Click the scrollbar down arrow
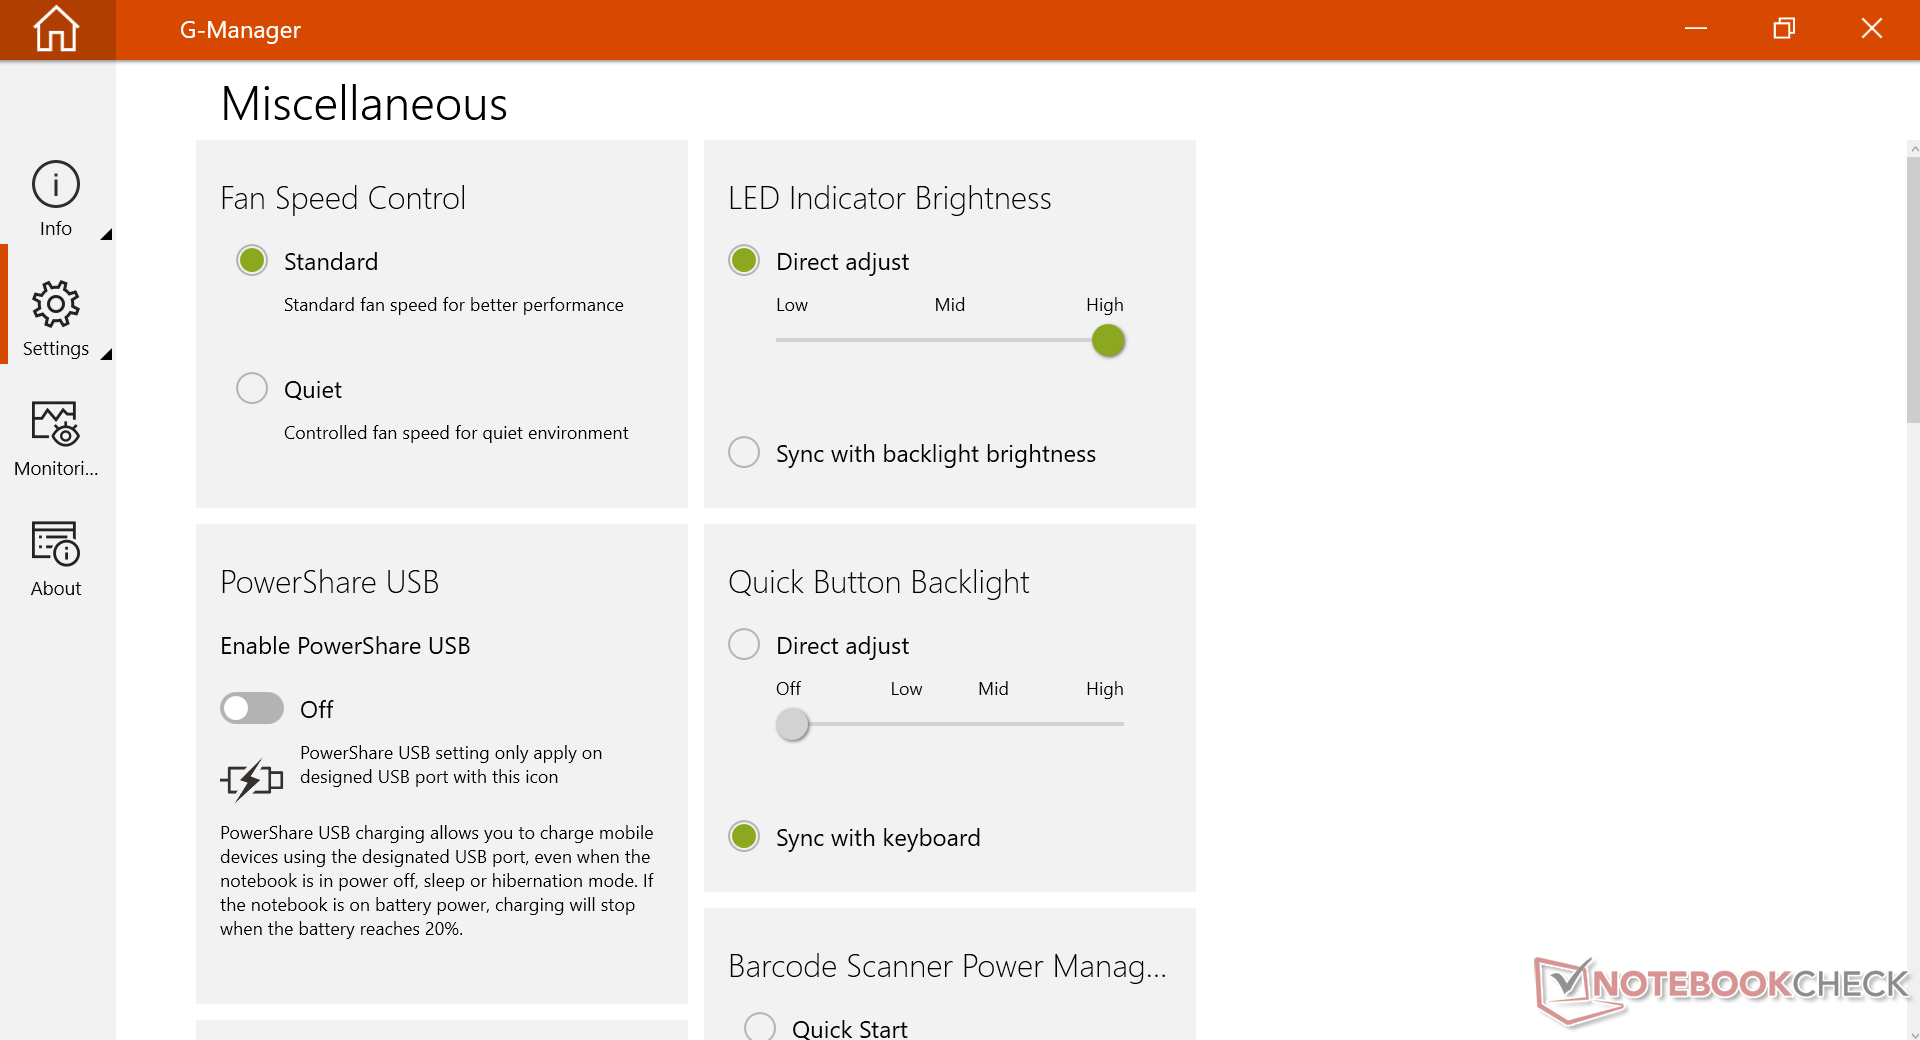This screenshot has height=1040, width=1920. point(1913,1034)
